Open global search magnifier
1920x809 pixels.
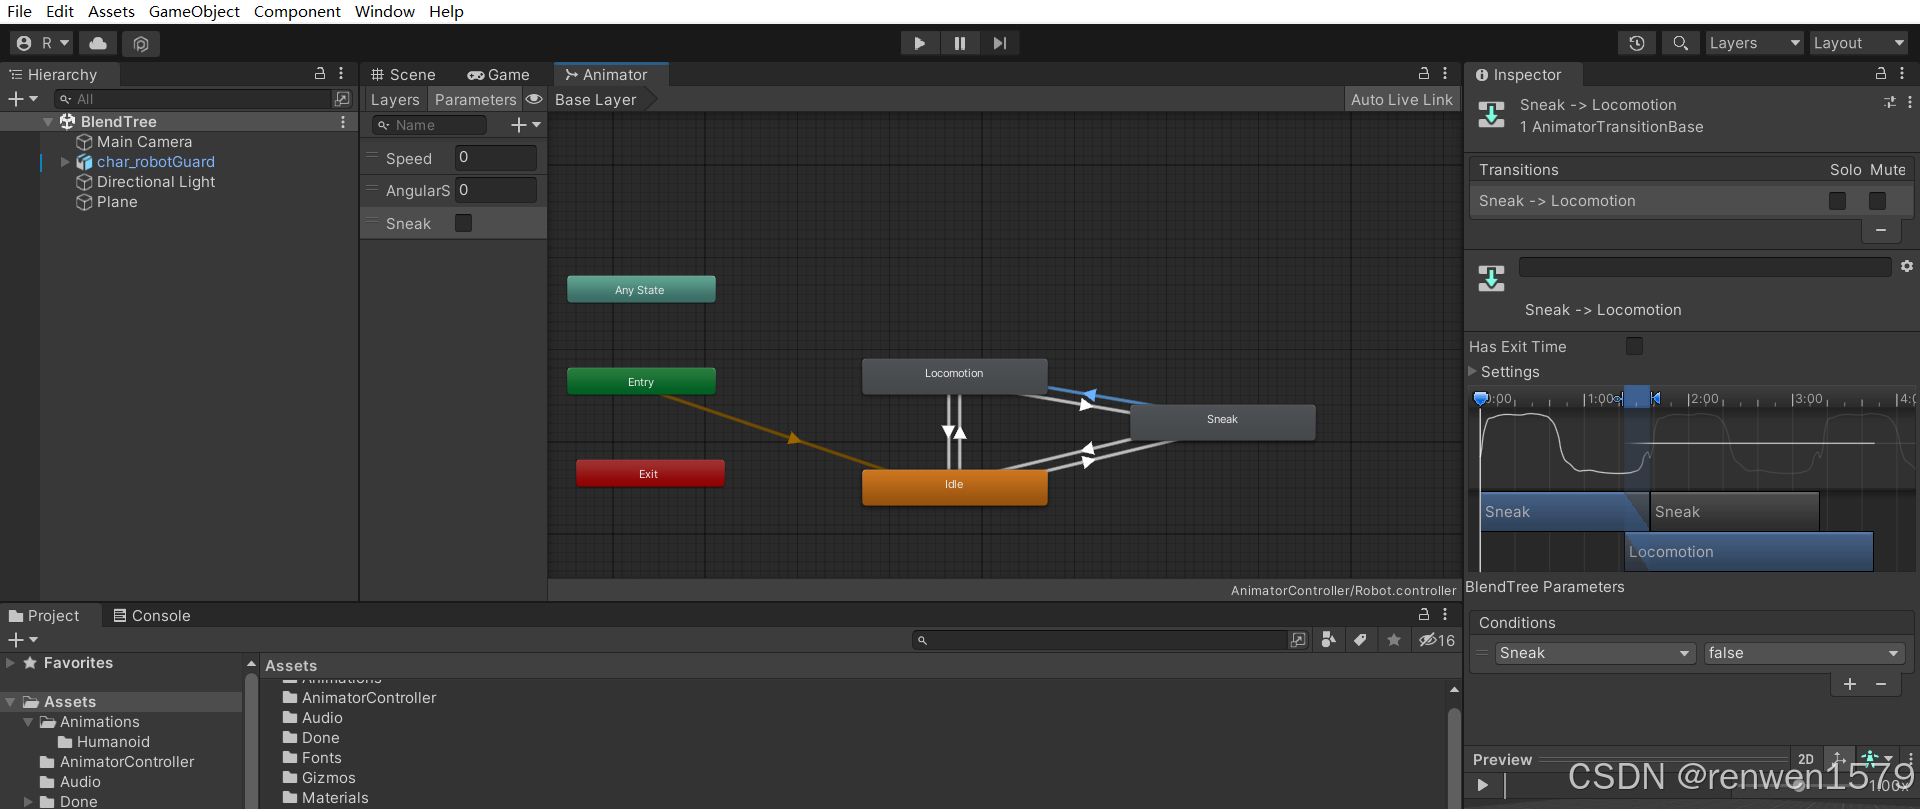point(1681,43)
